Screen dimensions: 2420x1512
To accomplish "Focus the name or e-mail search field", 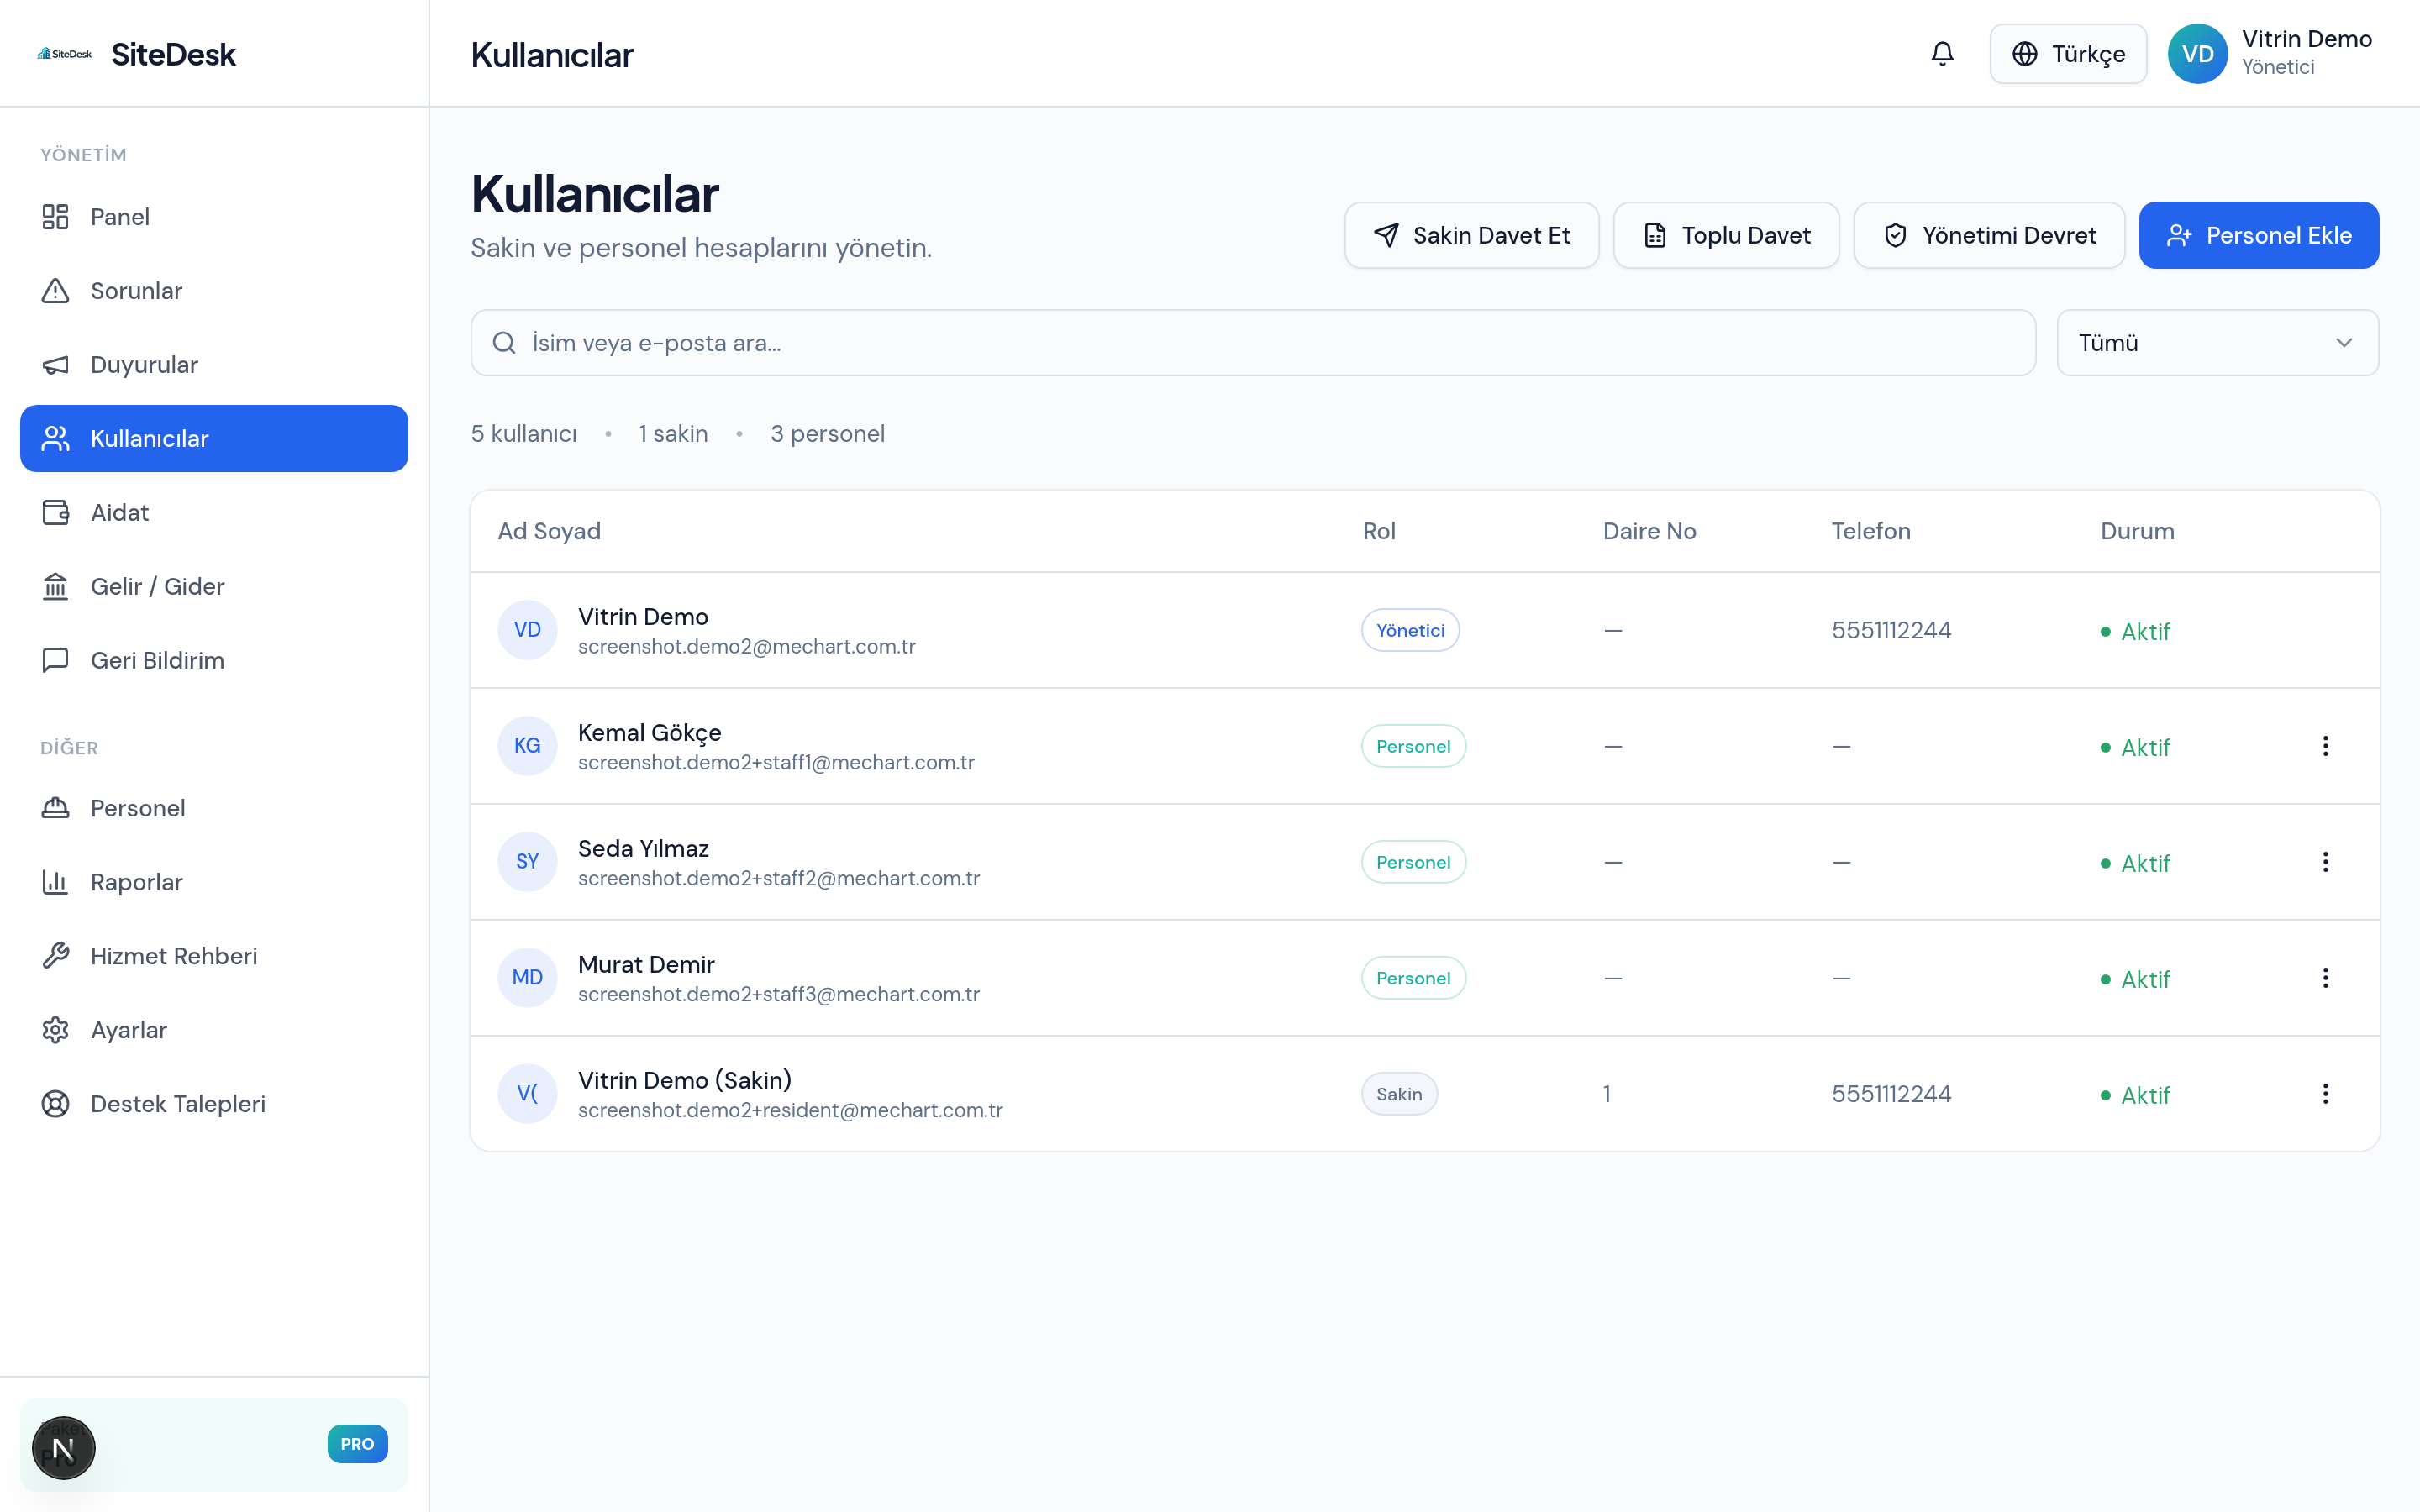I will point(1252,343).
